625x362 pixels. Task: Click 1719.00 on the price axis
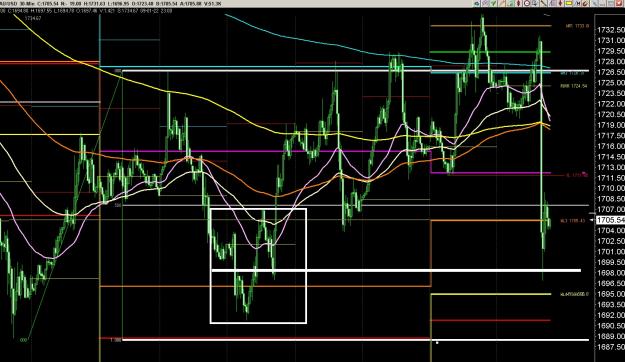tap(611, 125)
